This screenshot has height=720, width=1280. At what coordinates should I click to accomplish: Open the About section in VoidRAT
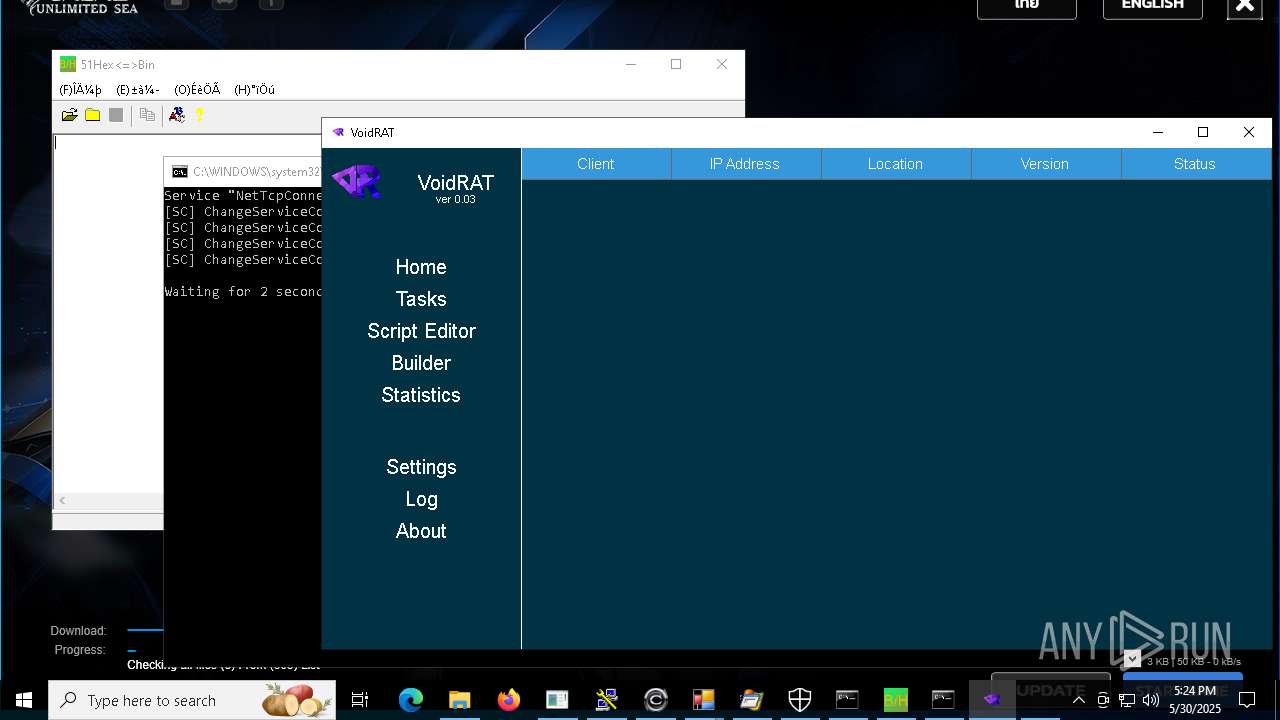tap(421, 531)
